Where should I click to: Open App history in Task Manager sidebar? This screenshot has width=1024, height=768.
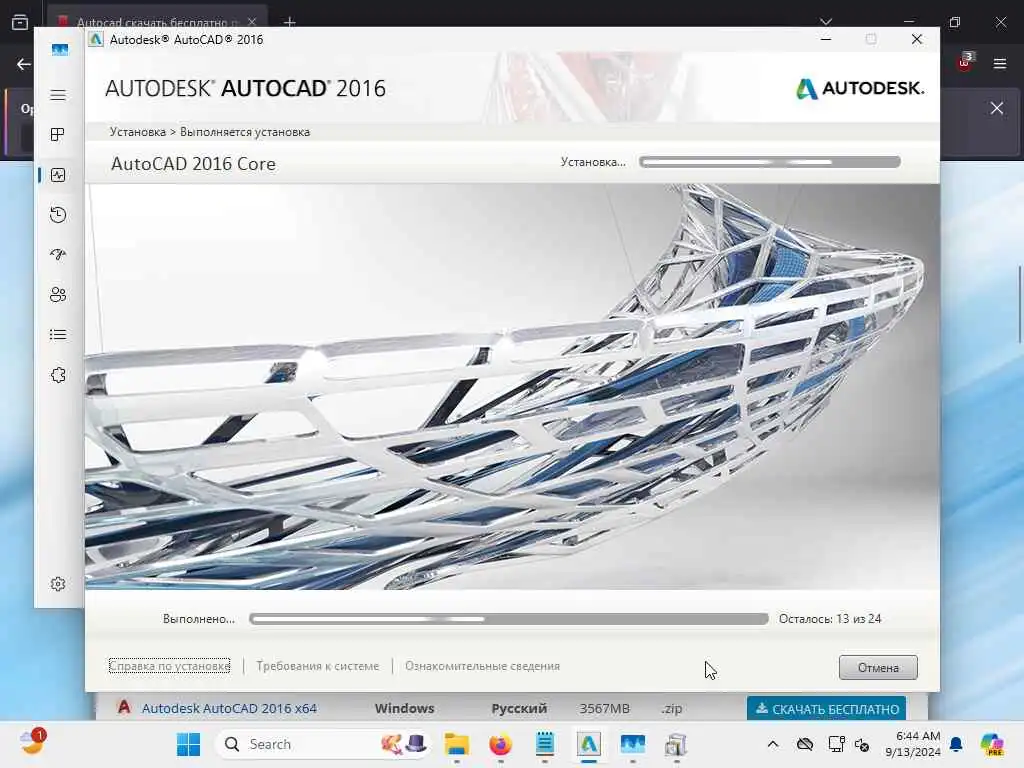pos(58,215)
